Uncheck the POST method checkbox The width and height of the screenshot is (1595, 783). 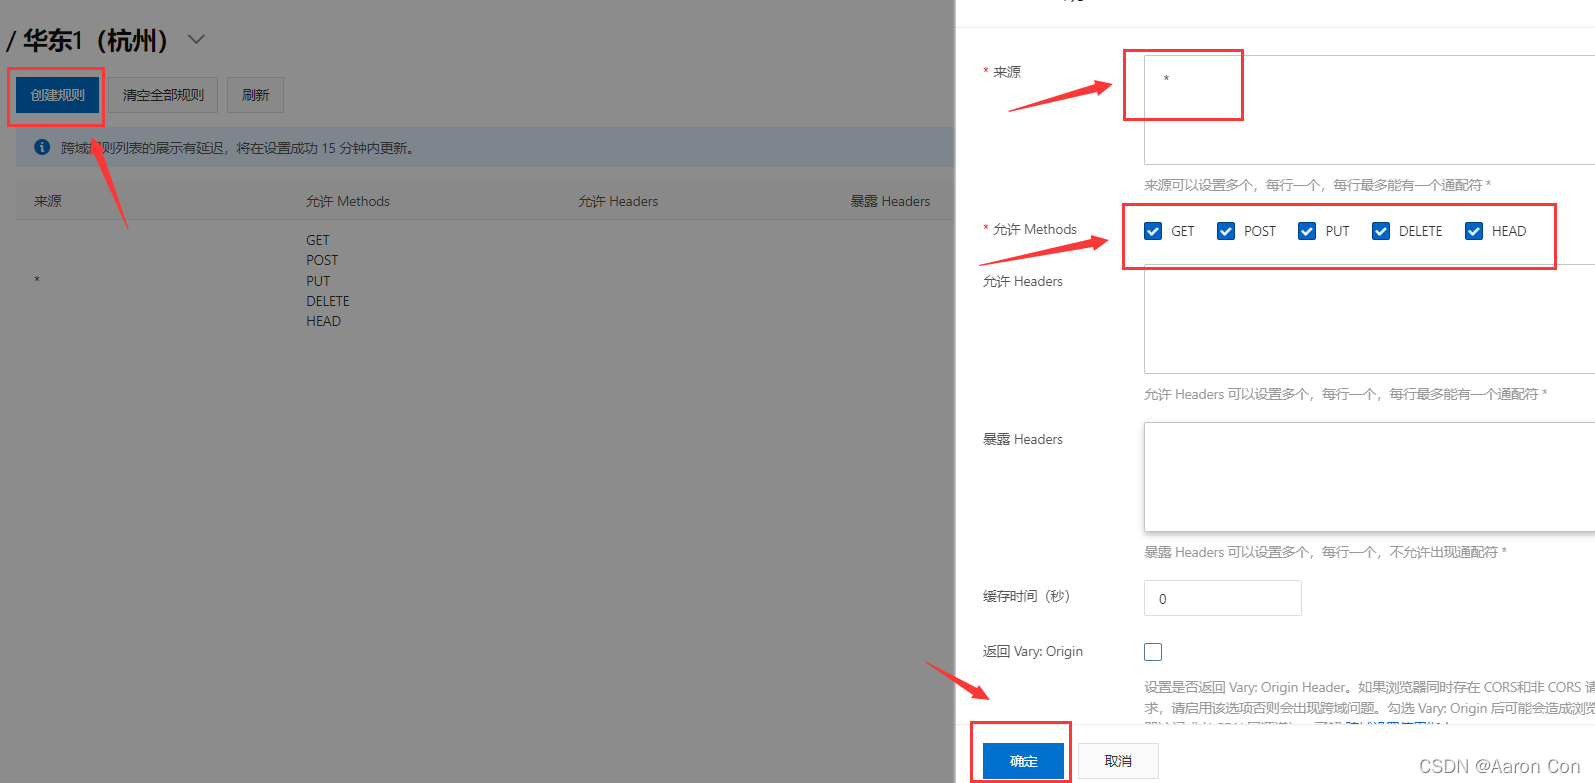click(x=1226, y=231)
